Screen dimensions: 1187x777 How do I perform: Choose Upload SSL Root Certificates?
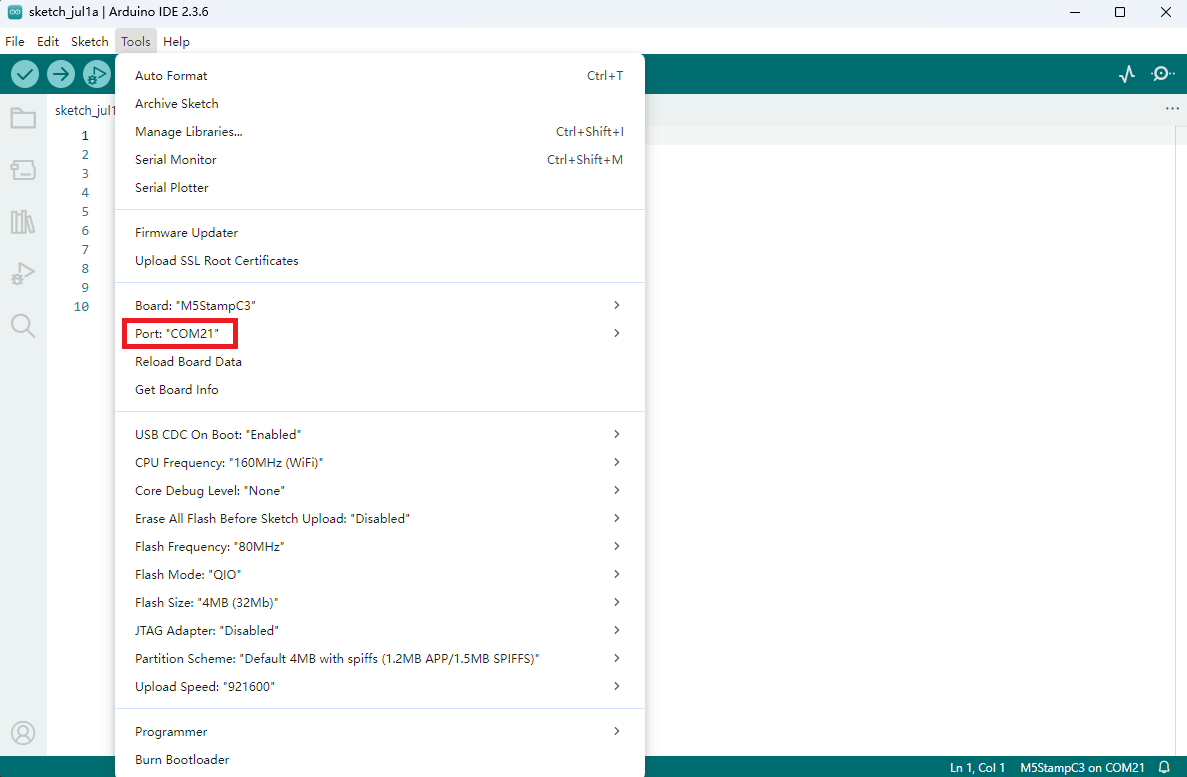(x=380, y=261)
